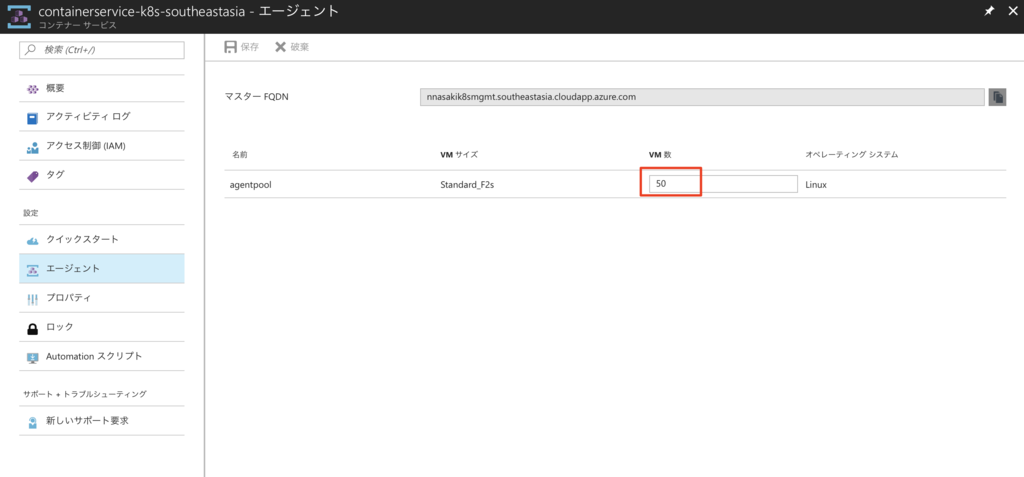The height and width of the screenshot is (477, 1024).
Task: Copy the master FQDN with copy icon
Action: click(x=997, y=97)
